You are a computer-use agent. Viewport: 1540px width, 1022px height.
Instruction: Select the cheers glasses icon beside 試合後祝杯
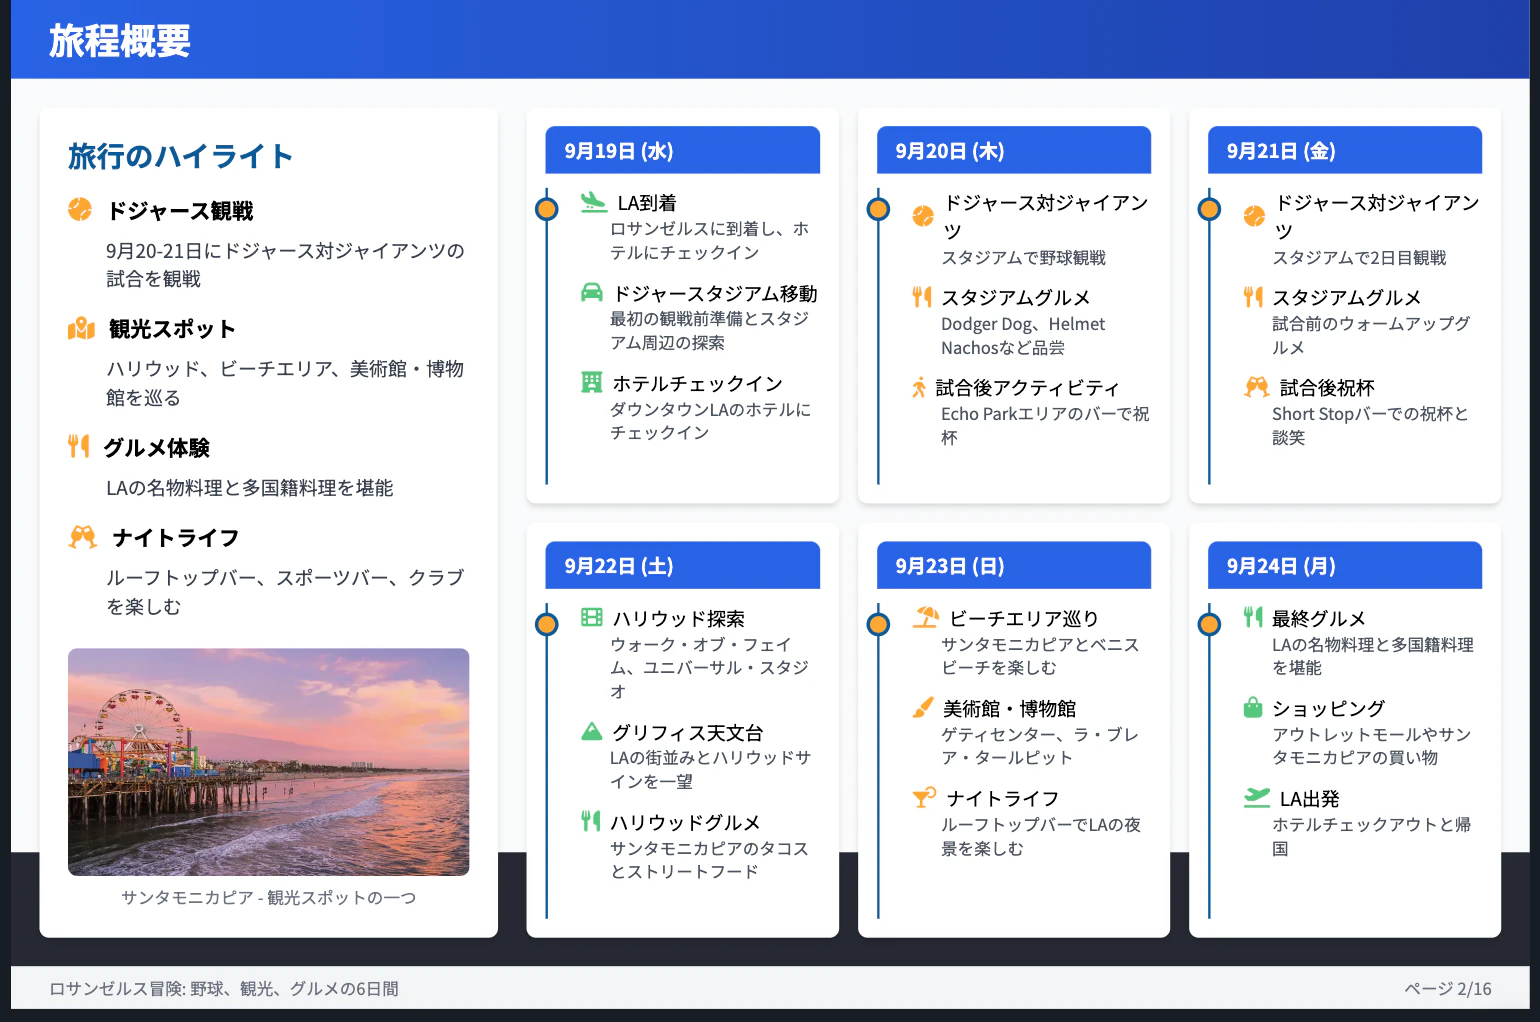point(1257,387)
